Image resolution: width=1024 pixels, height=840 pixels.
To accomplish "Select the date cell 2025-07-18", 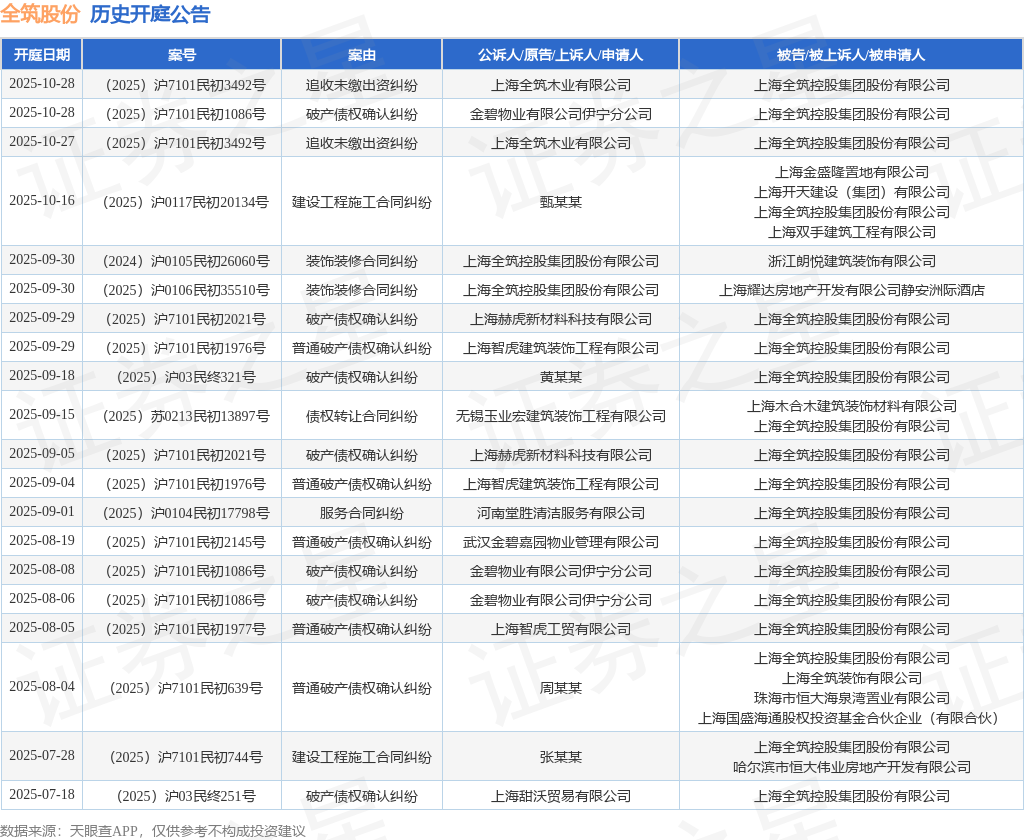I will tap(42, 795).
